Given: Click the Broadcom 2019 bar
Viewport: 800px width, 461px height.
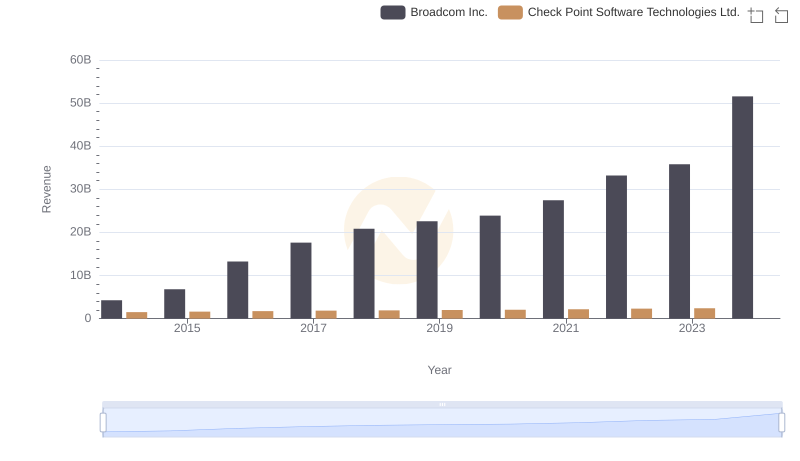Looking at the screenshot, I should coord(427,270).
